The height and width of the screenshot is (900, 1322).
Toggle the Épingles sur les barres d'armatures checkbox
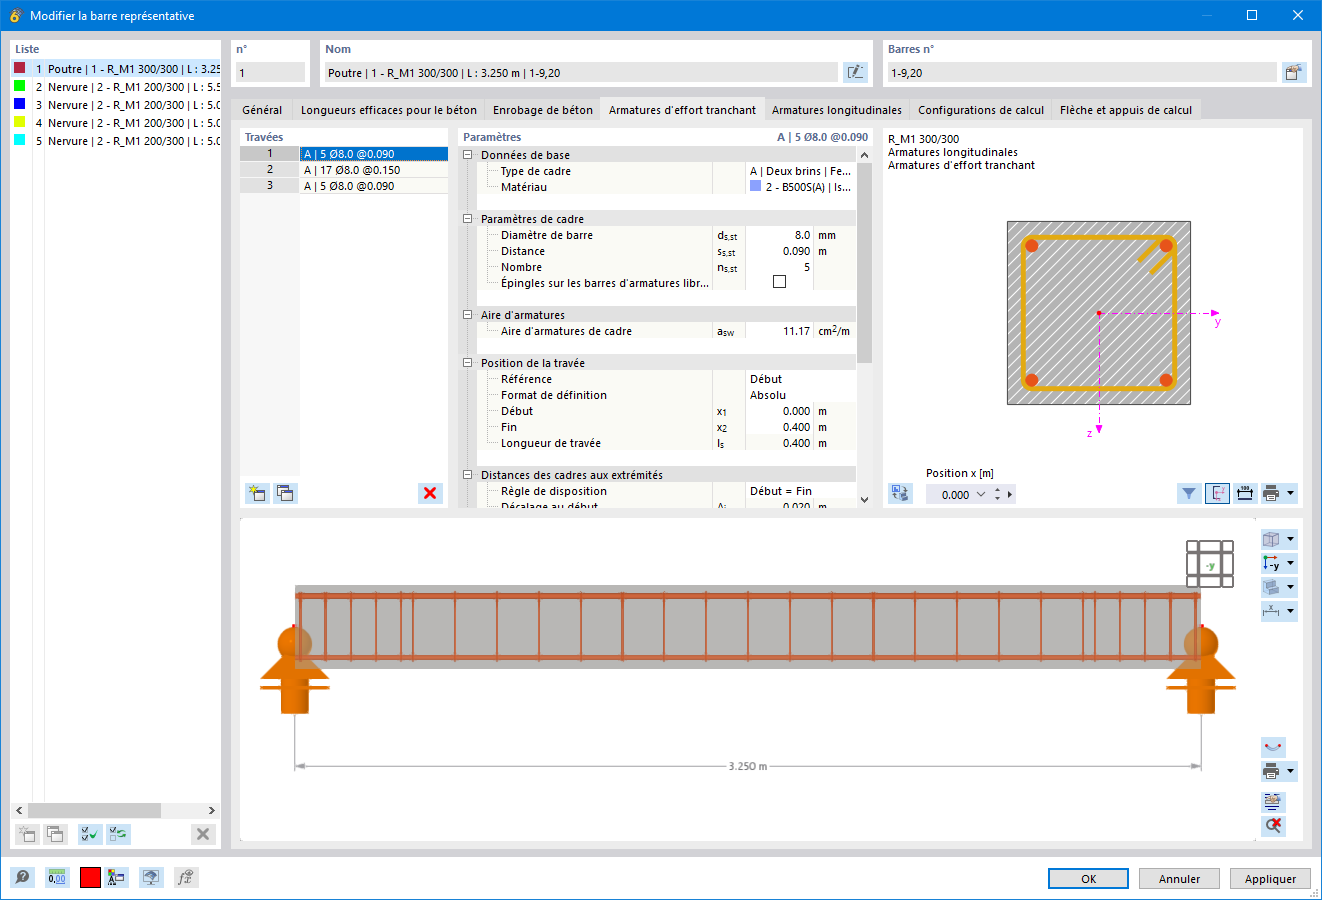(780, 282)
